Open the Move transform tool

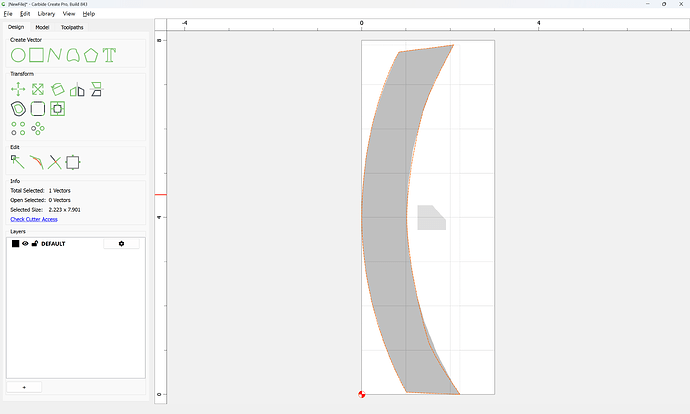(x=18, y=89)
